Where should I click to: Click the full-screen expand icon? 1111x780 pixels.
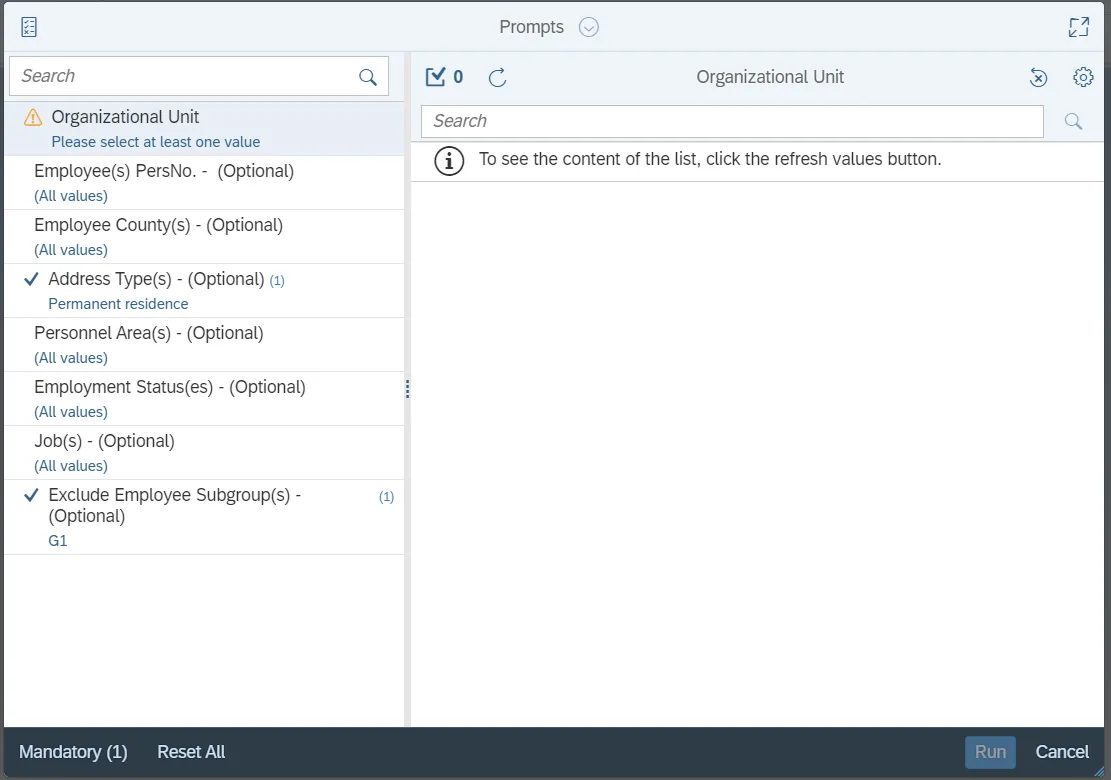click(x=1078, y=27)
